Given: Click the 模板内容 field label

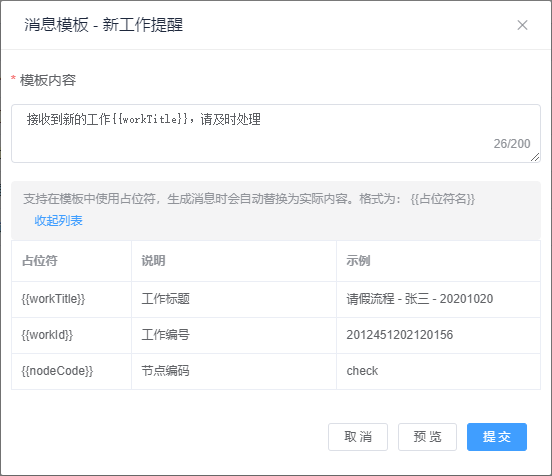Looking at the screenshot, I should [x=48, y=80].
